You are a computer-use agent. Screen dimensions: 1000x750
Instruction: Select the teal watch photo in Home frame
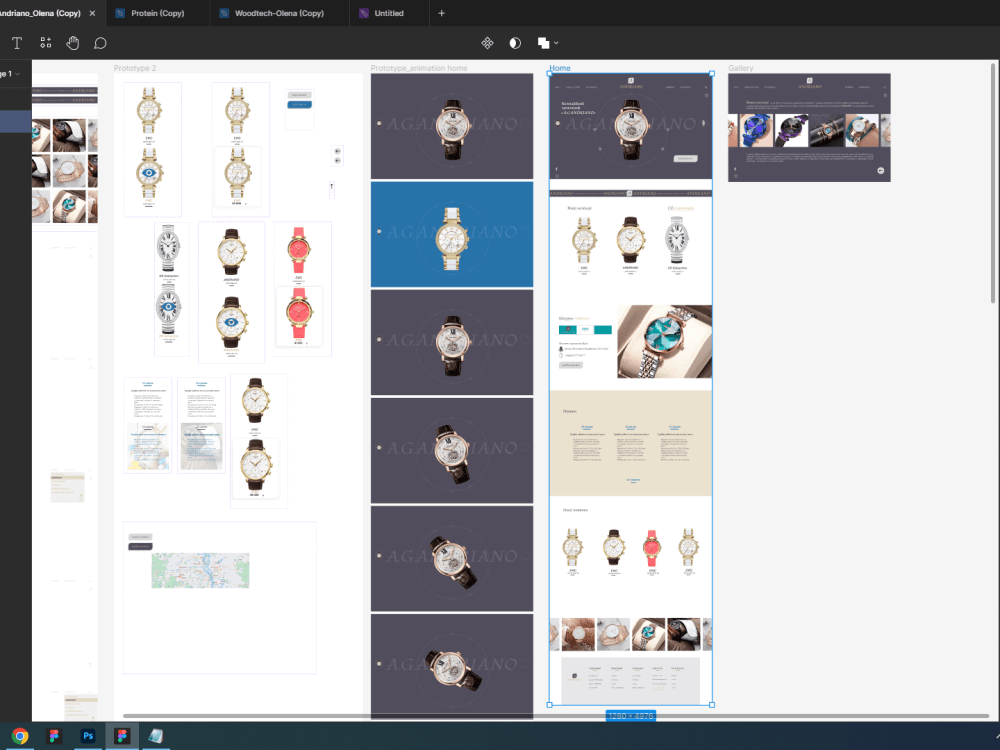click(x=665, y=341)
